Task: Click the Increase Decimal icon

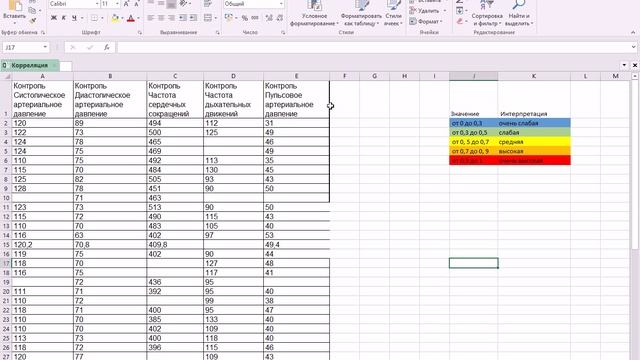Action: click(269, 18)
